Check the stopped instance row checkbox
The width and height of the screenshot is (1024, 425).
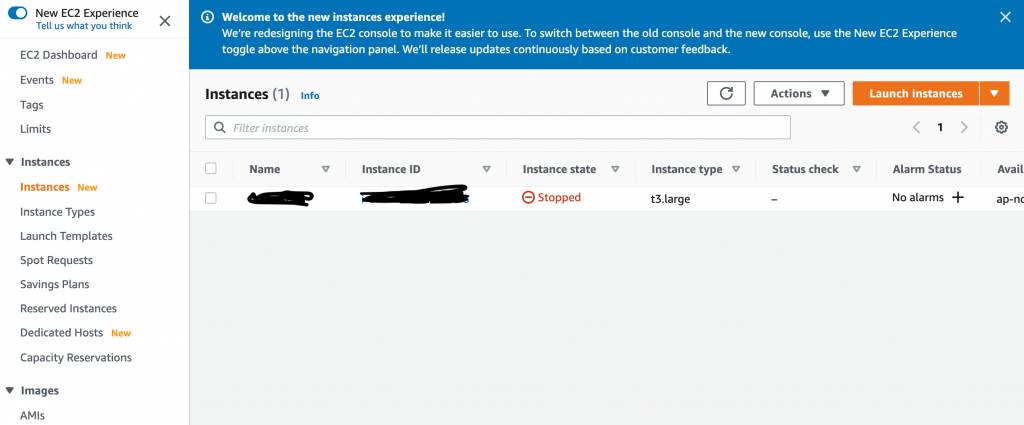(210, 198)
